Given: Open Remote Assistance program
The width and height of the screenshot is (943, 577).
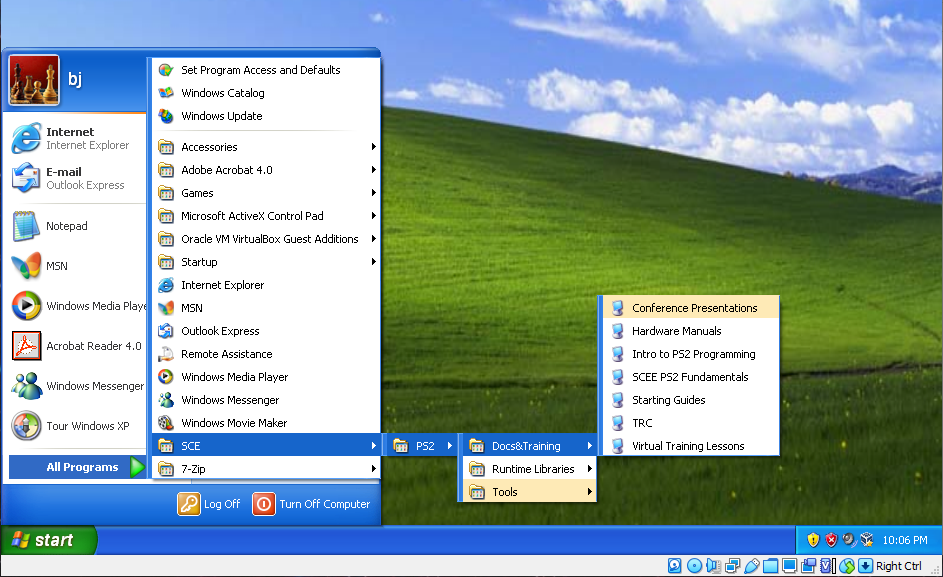Looking at the screenshot, I should 226,354.
